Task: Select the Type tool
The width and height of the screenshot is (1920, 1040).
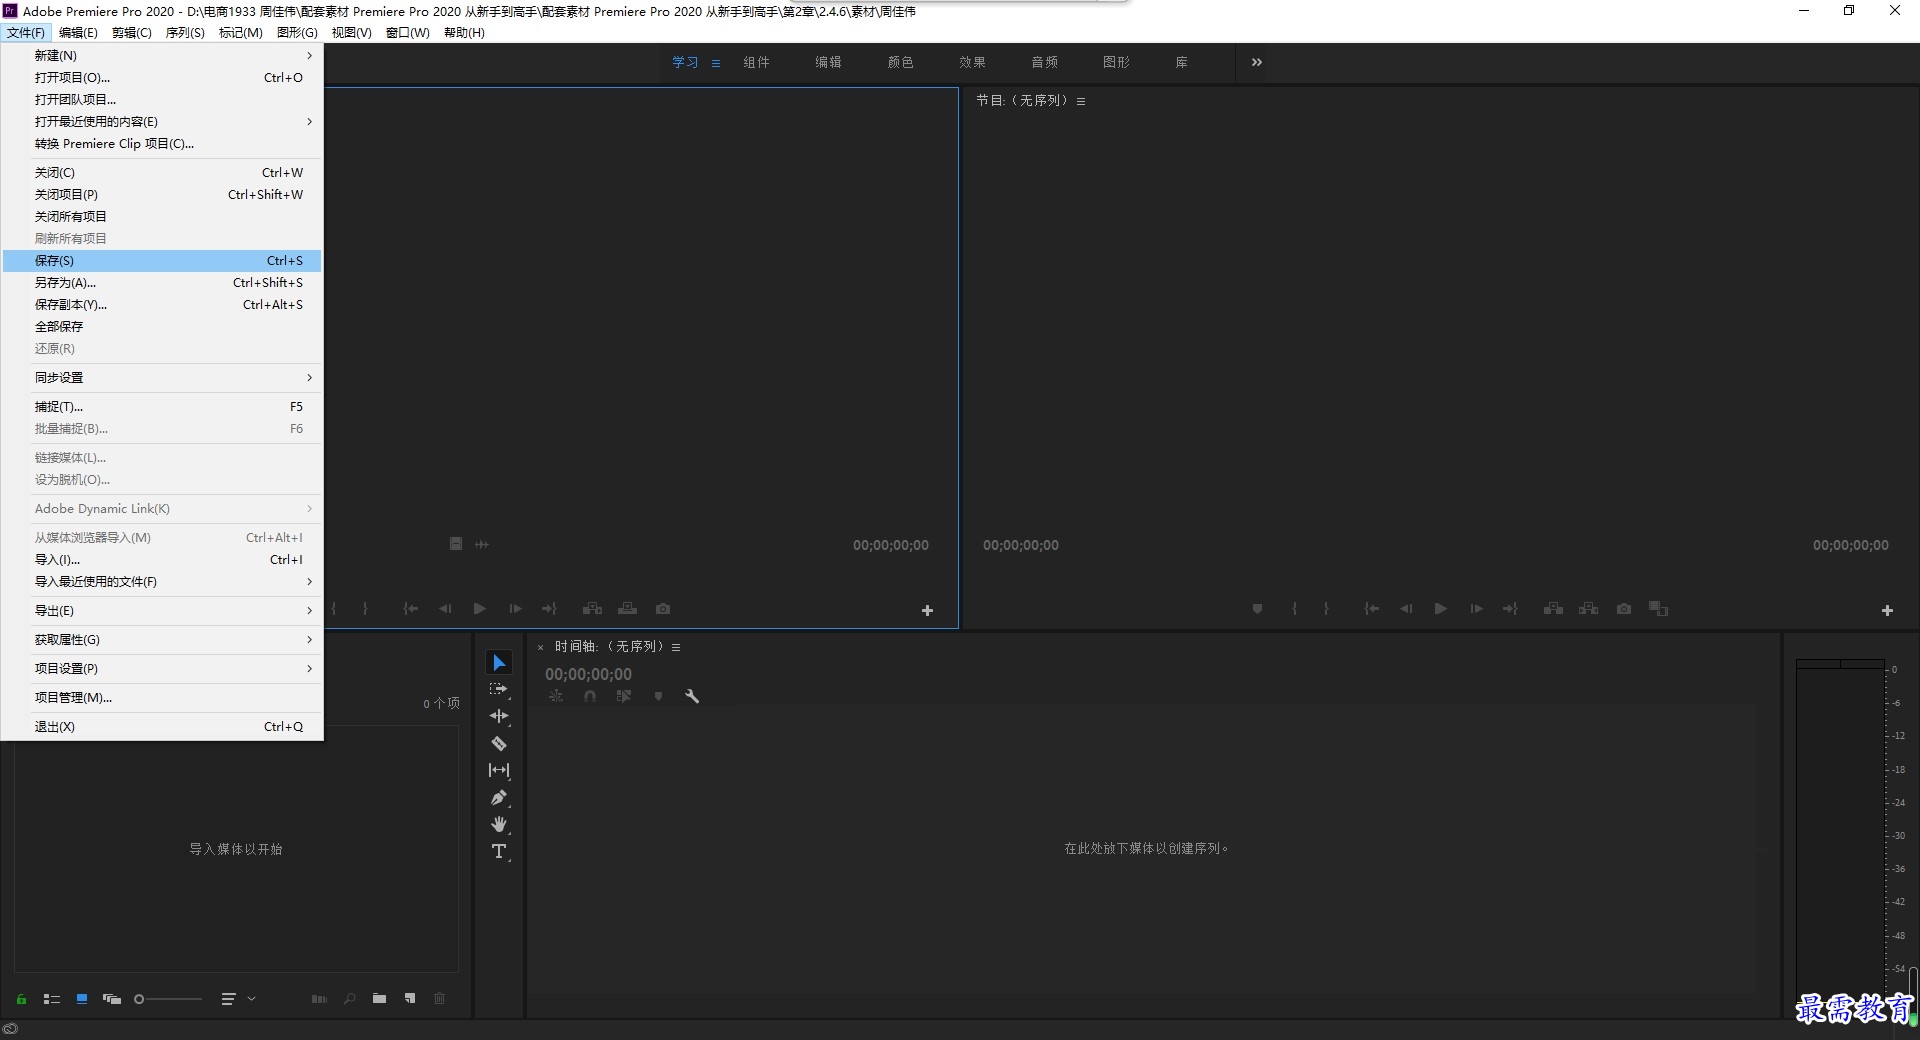Action: (x=499, y=851)
